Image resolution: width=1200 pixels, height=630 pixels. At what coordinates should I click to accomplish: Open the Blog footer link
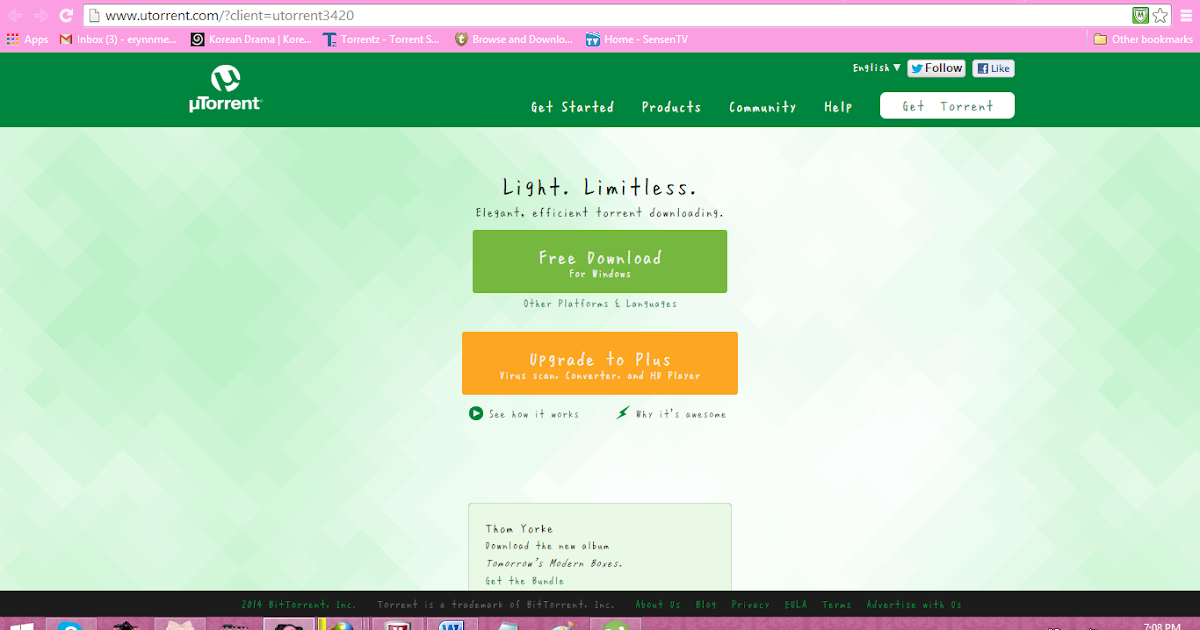[706, 605]
